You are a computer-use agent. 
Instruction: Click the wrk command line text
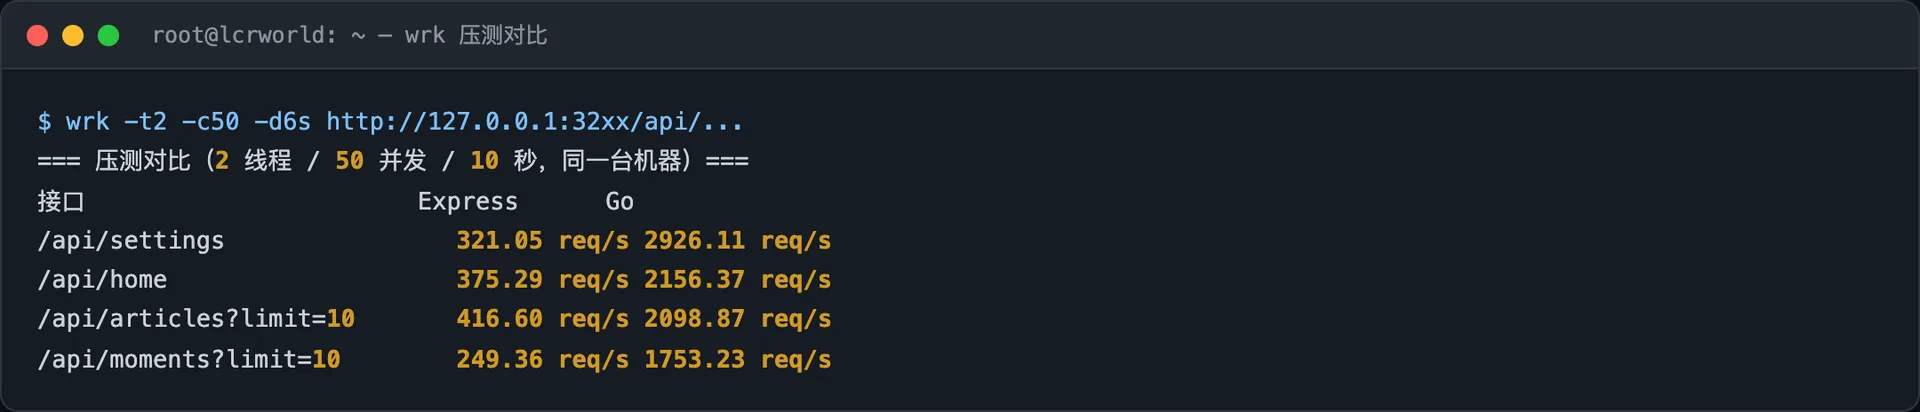click(390, 122)
